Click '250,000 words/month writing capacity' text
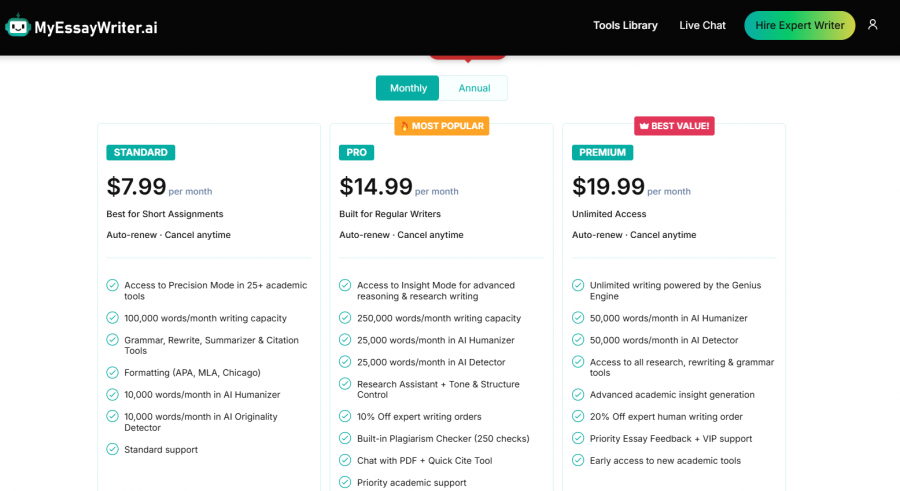Screen dimensions: 900x491 click(x=439, y=318)
